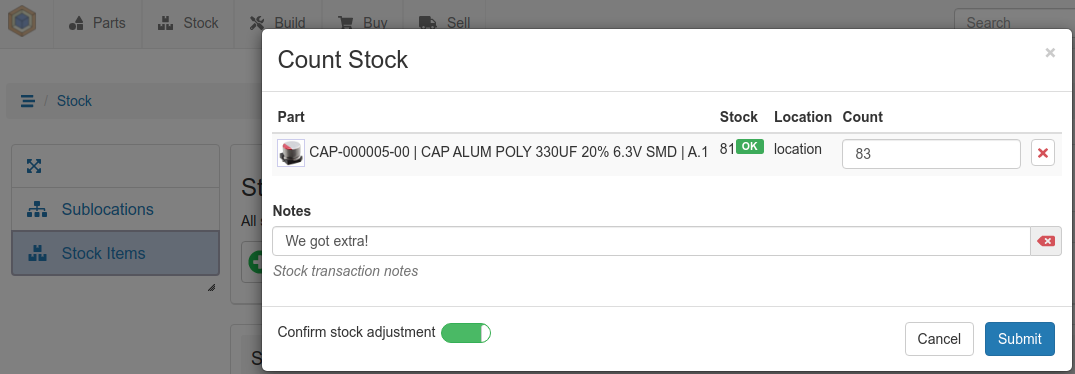Open the Parts navigation menu
Screen dimensions: 1075x374
tap(97, 23)
